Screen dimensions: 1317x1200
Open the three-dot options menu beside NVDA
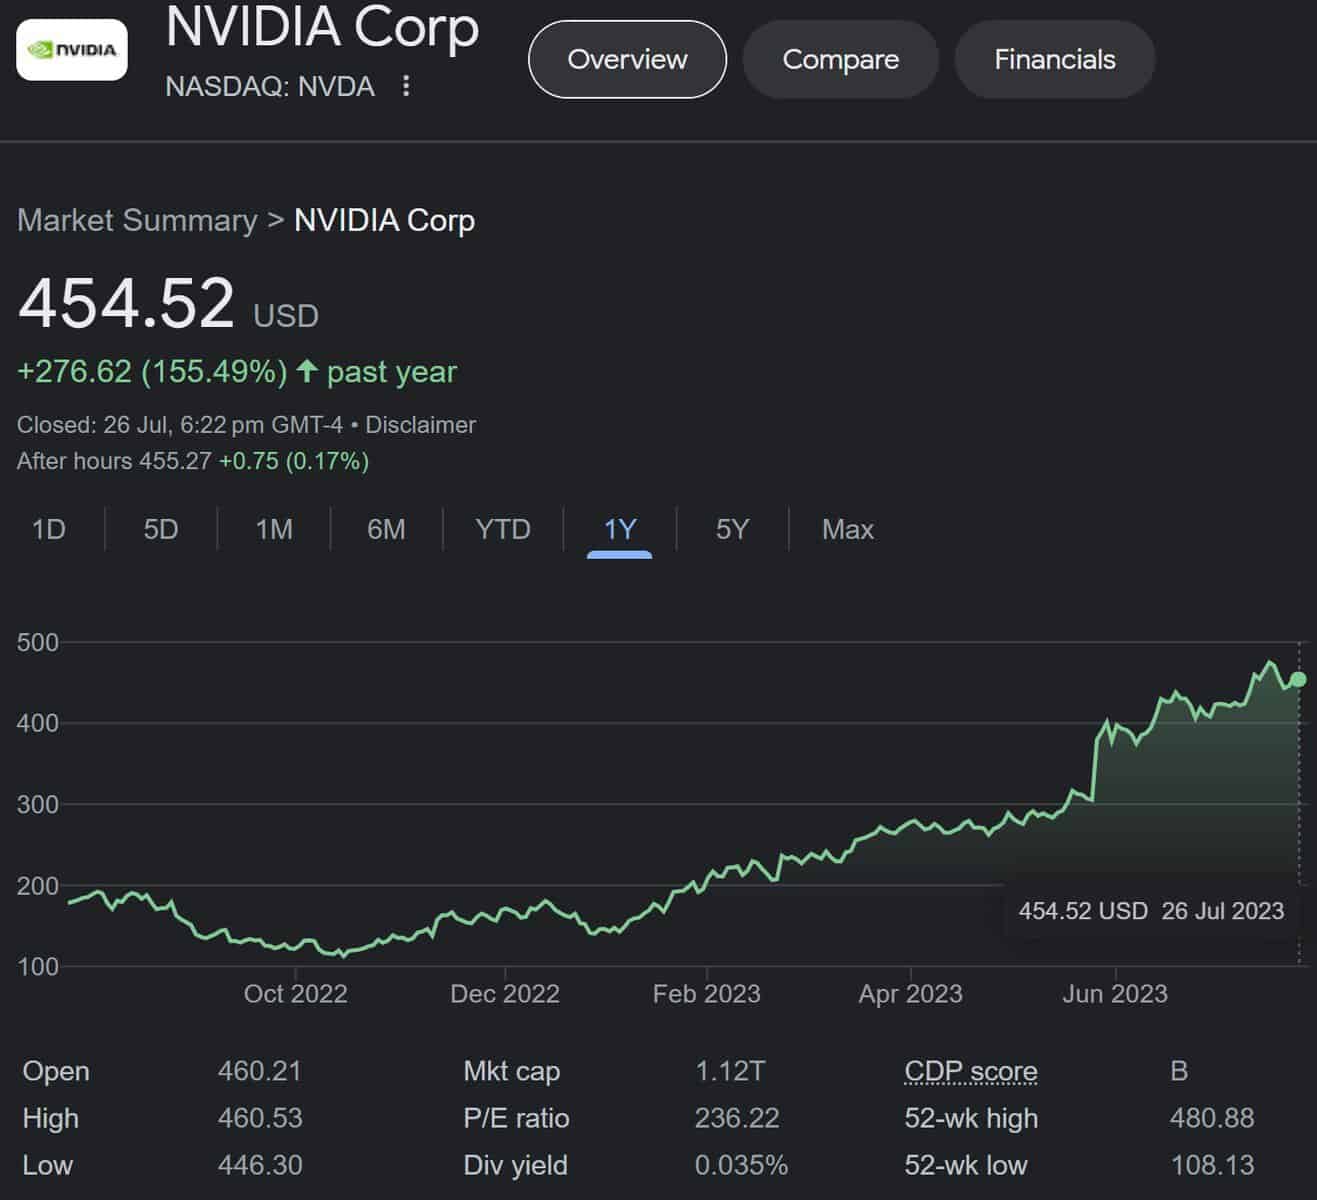point(406,86)
